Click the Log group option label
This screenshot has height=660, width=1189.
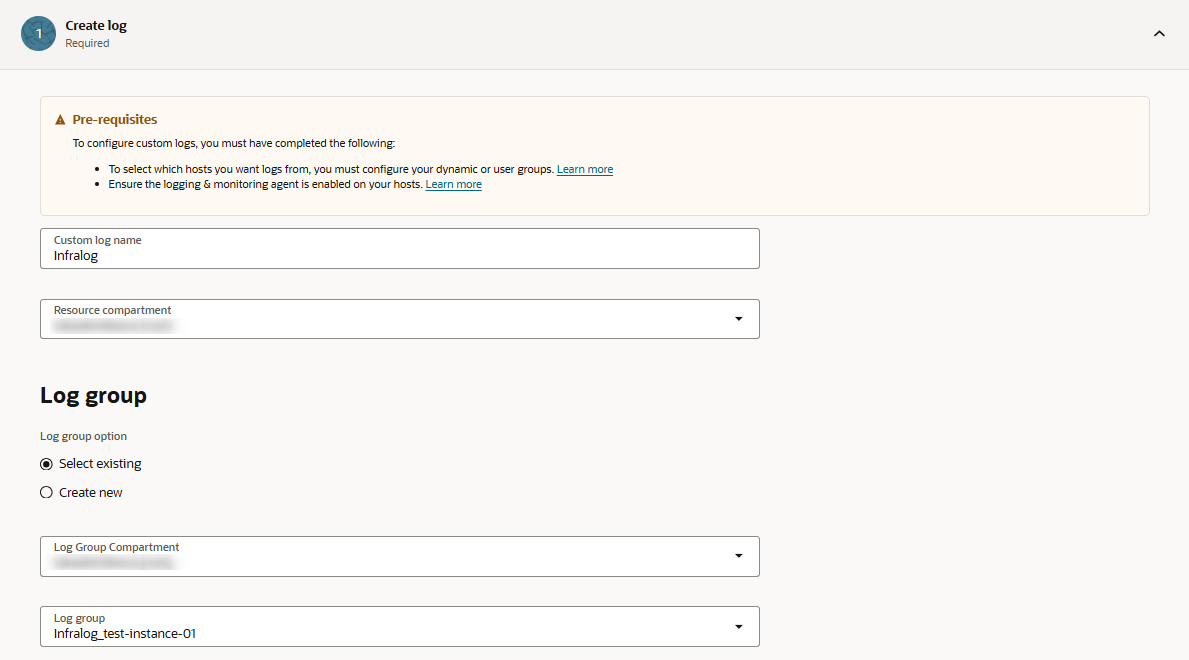point(83,437)
